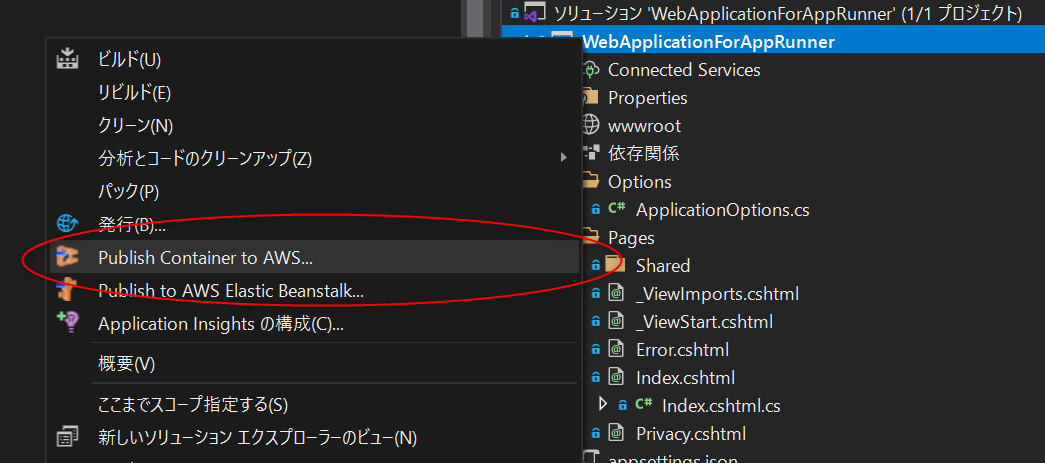Open Error.cshtml file
The height and width of the screenshot is (463, 1045).
(682, 350)
